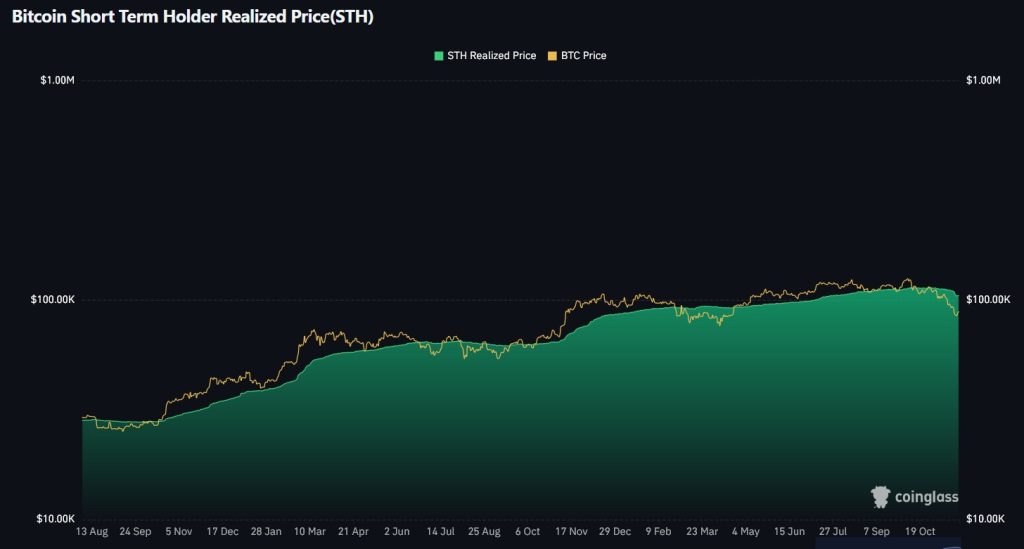
Task: Select the 4 May date label
Action: point(747,532)
